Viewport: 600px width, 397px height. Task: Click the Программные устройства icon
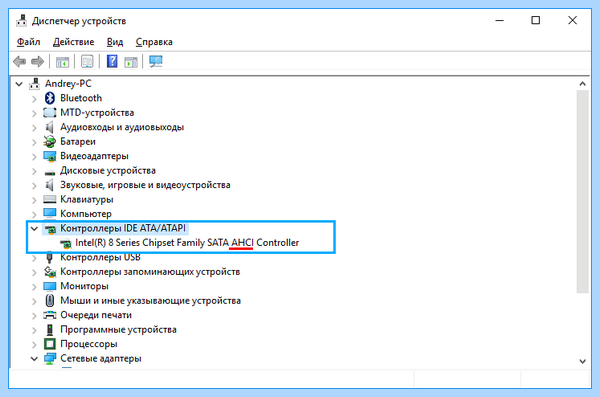coord(49,330)
